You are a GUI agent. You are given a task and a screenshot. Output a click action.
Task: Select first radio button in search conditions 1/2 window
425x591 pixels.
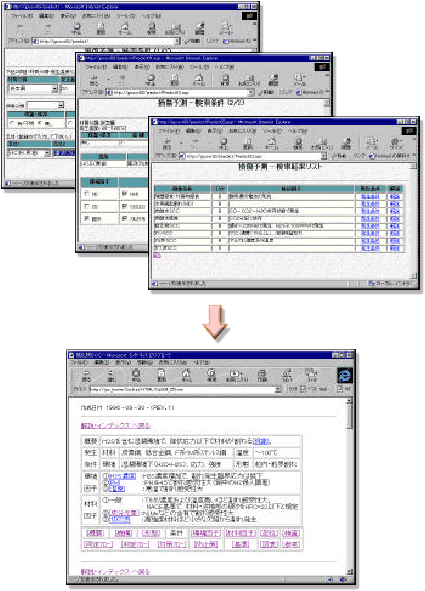tap(13, 123)
